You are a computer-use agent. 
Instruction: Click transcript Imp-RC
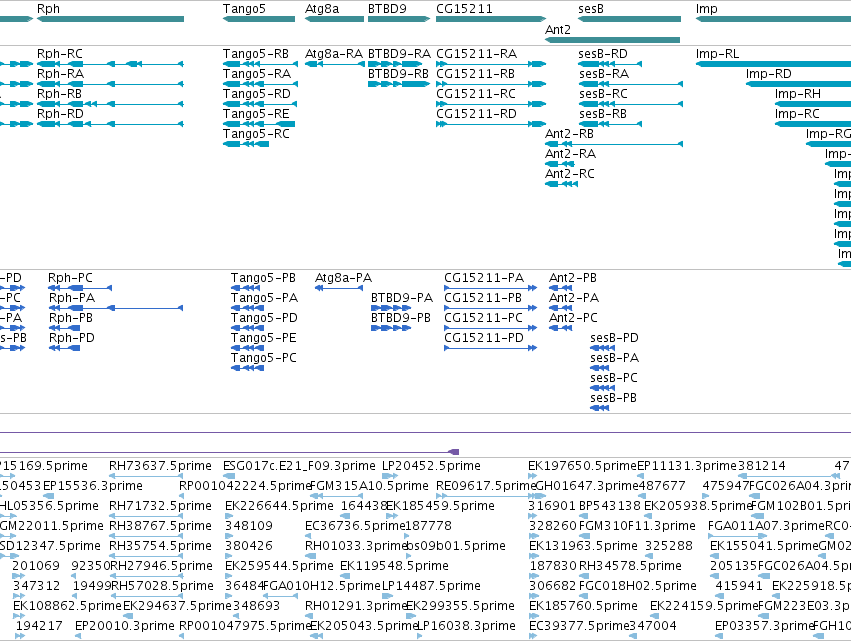pos(813,124)
